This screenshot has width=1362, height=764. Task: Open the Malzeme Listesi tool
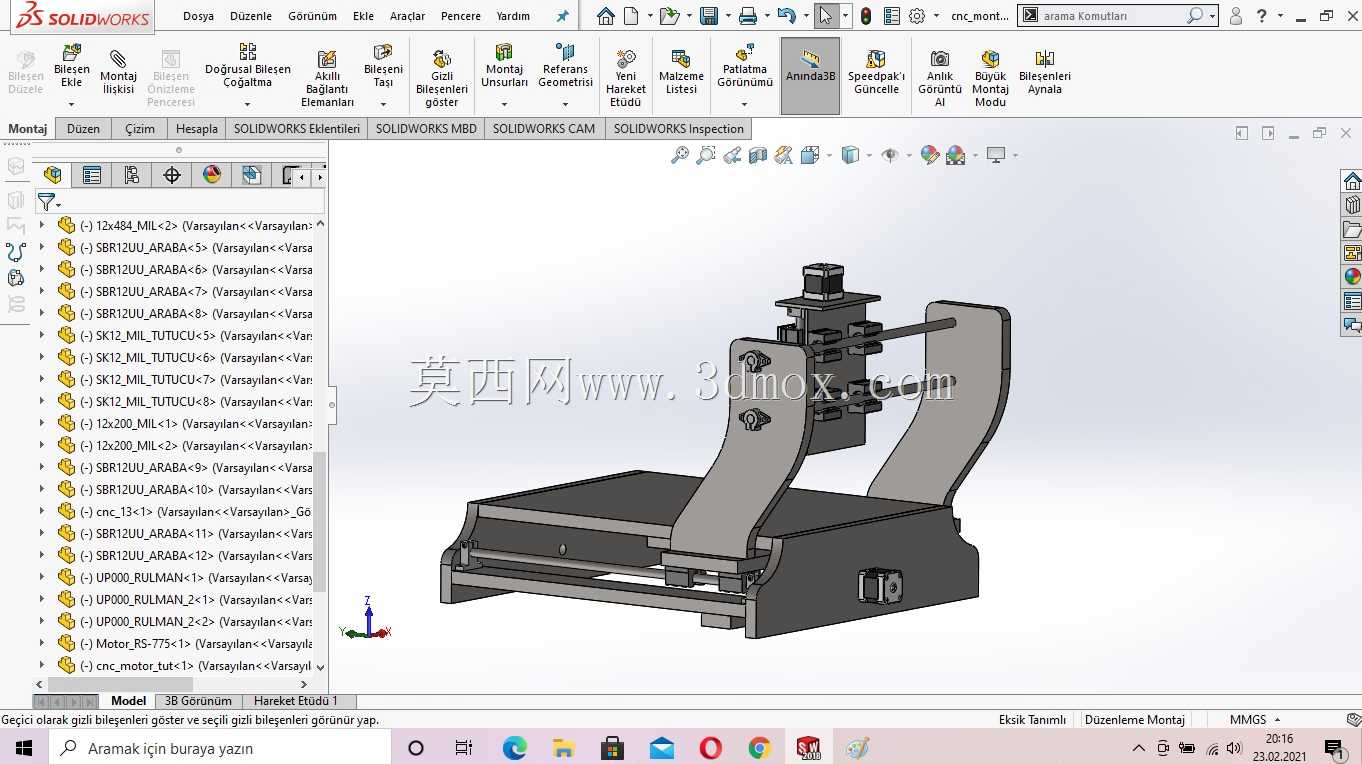click(x=681, y=73)
